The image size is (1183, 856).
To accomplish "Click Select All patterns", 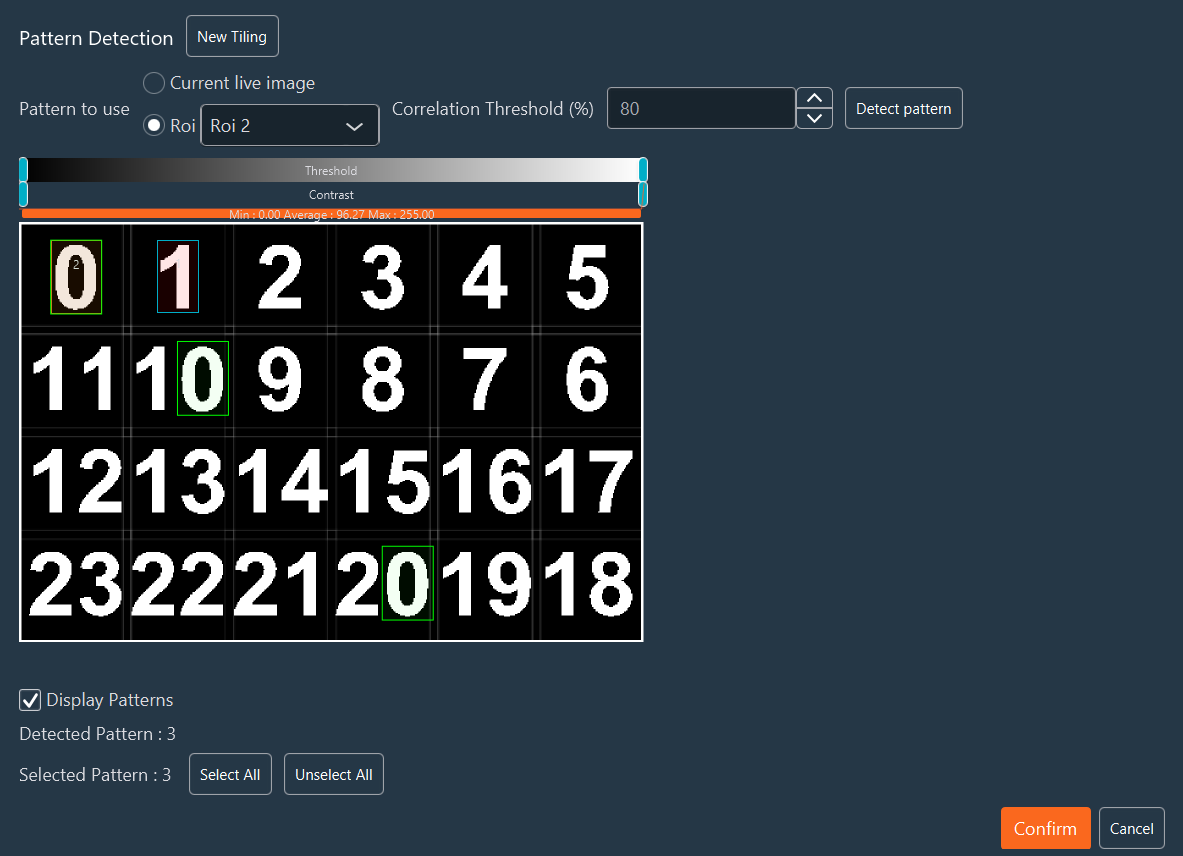I will click(230, 773).
